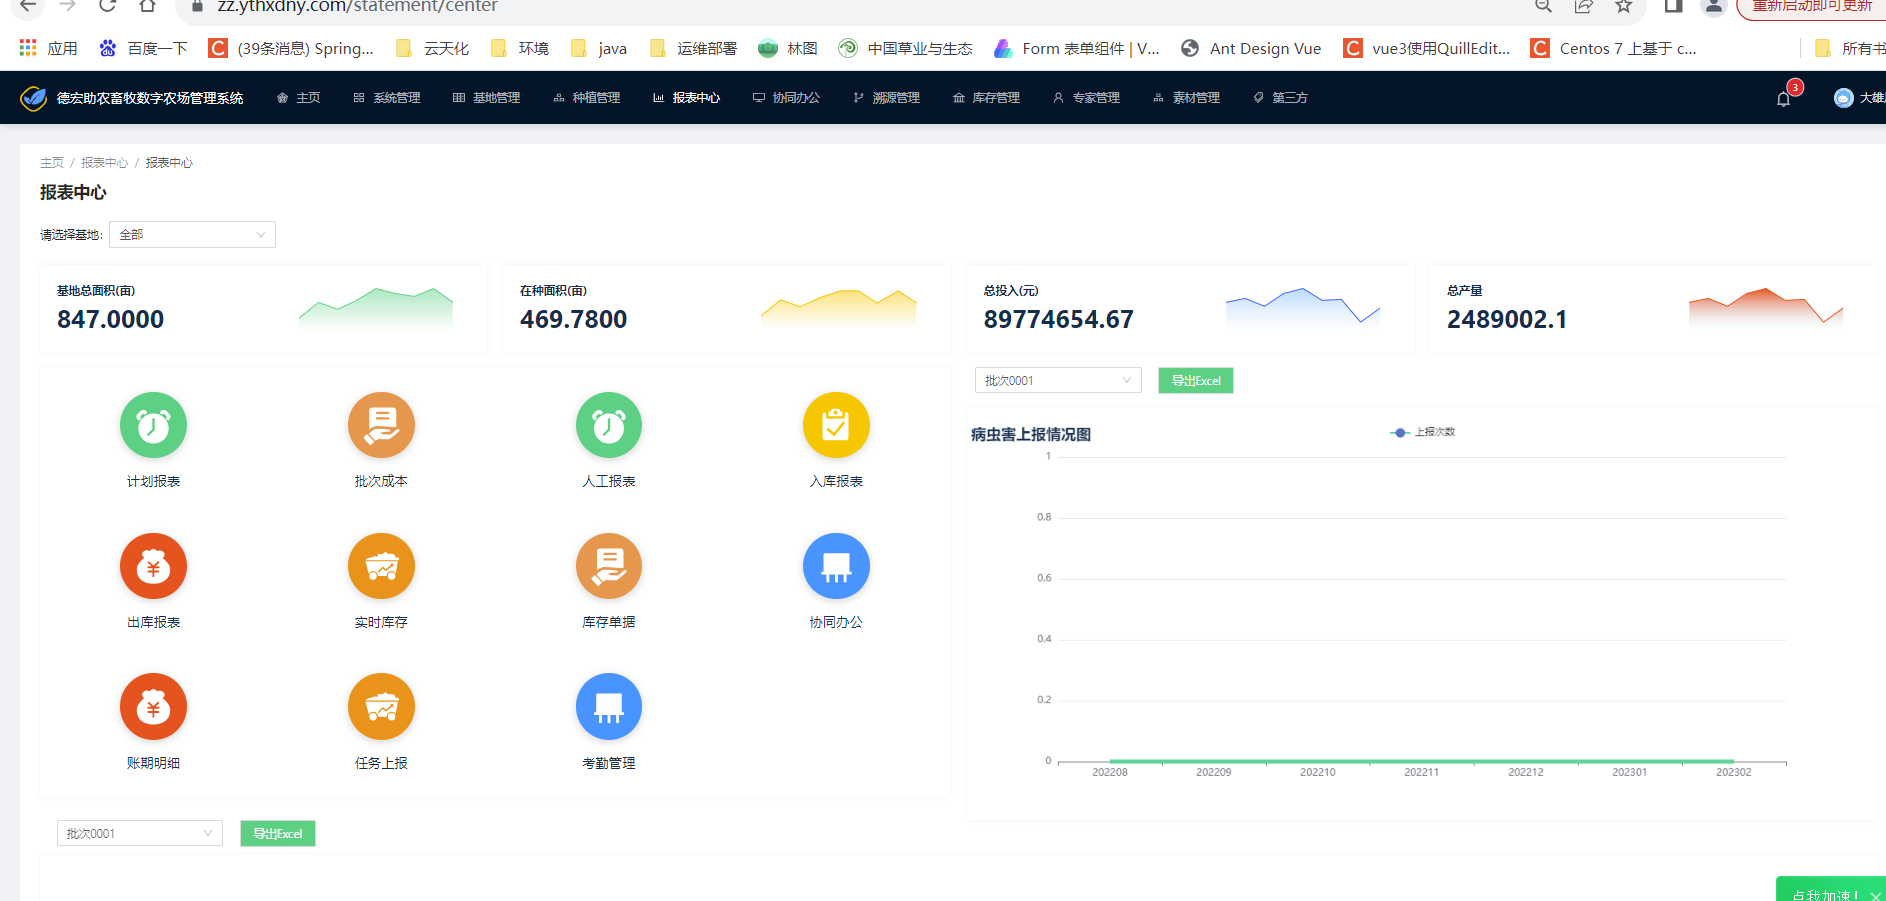Open the 环境 bookmark folder
The width and height of the screenshot is (1886, 901).
tap(519, 48)
